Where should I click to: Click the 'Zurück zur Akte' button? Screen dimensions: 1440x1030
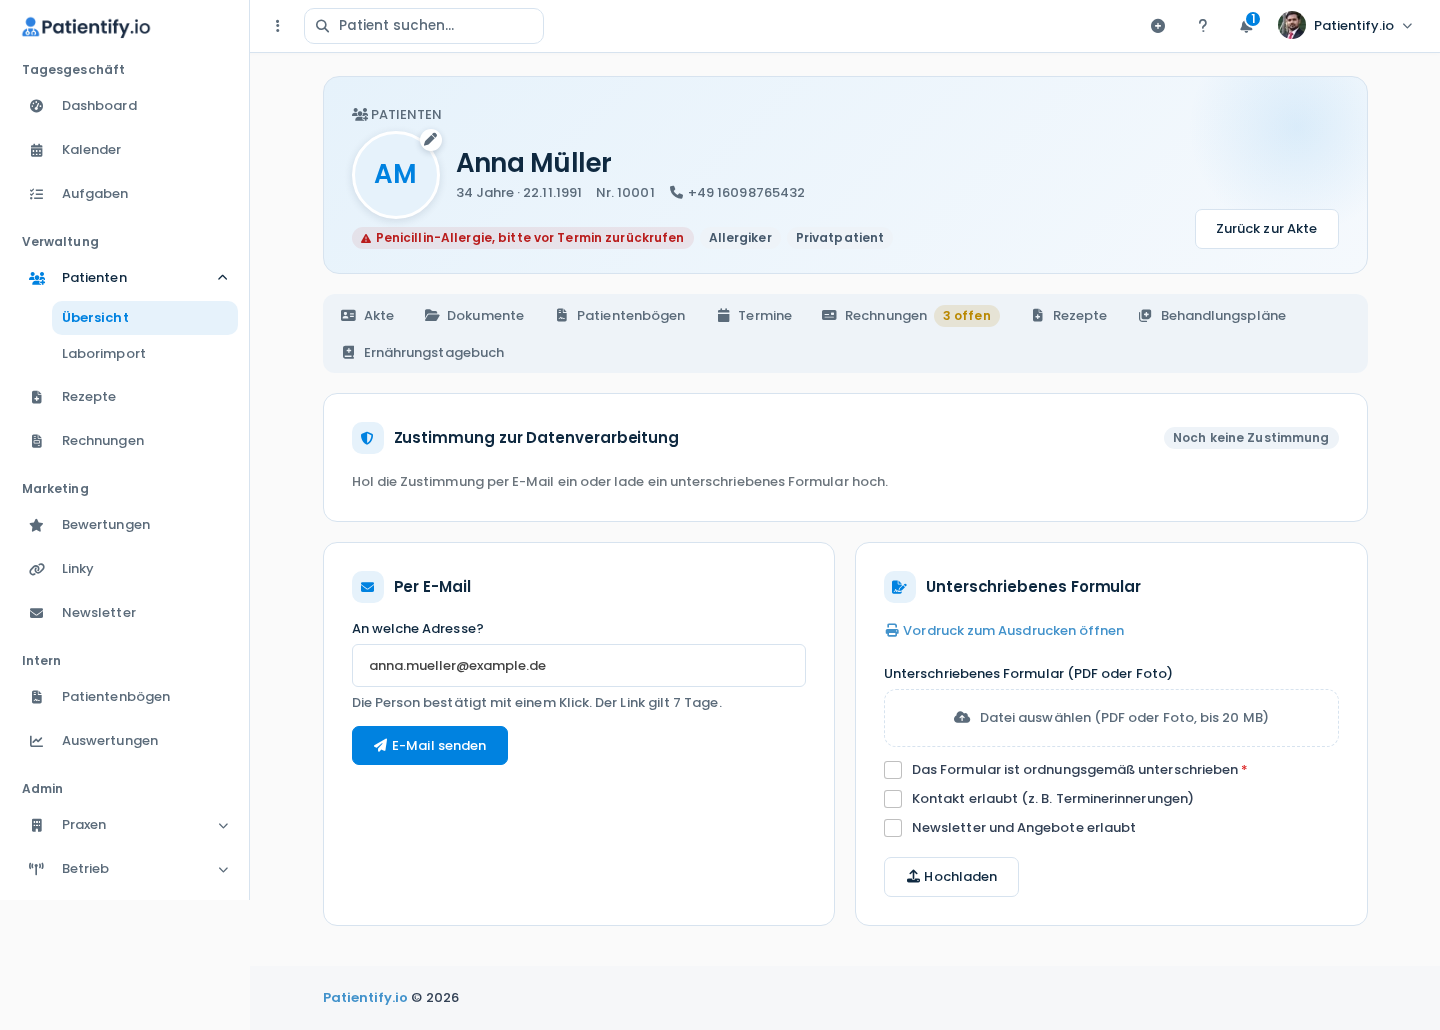[x=1266, y=229]
